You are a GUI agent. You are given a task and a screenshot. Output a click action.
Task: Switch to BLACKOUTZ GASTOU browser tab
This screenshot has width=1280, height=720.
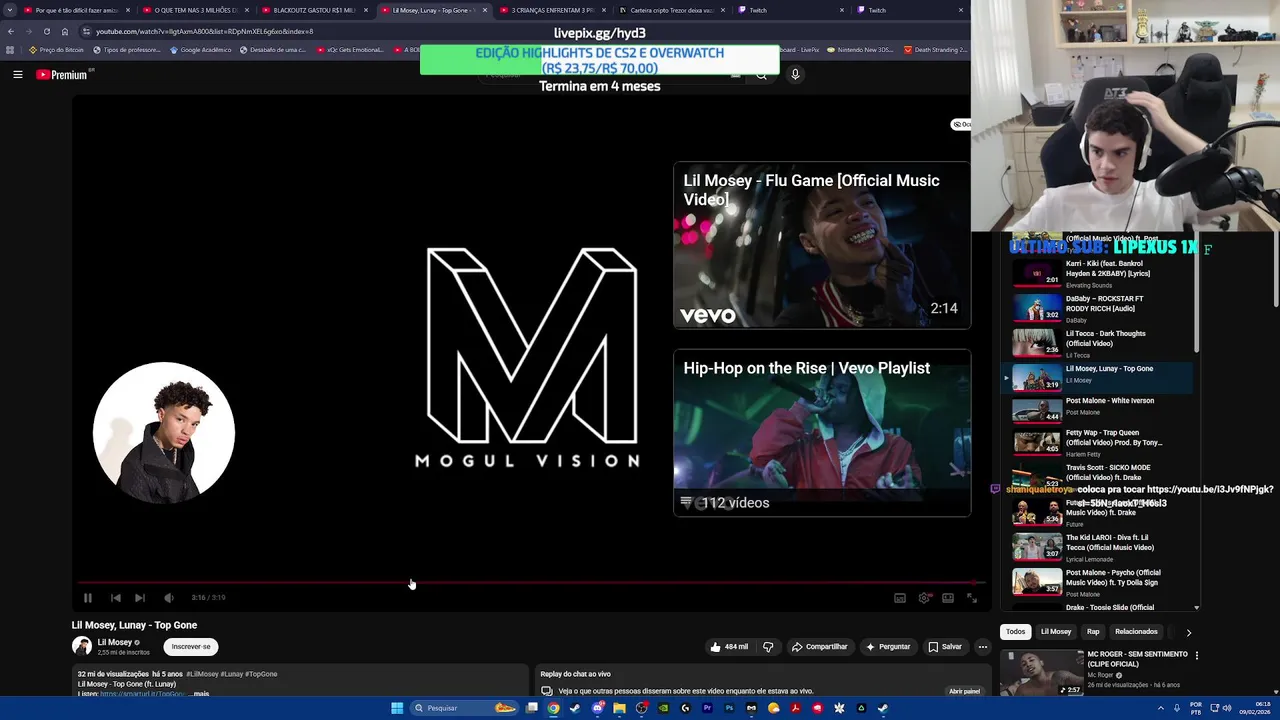click(314, 10)
